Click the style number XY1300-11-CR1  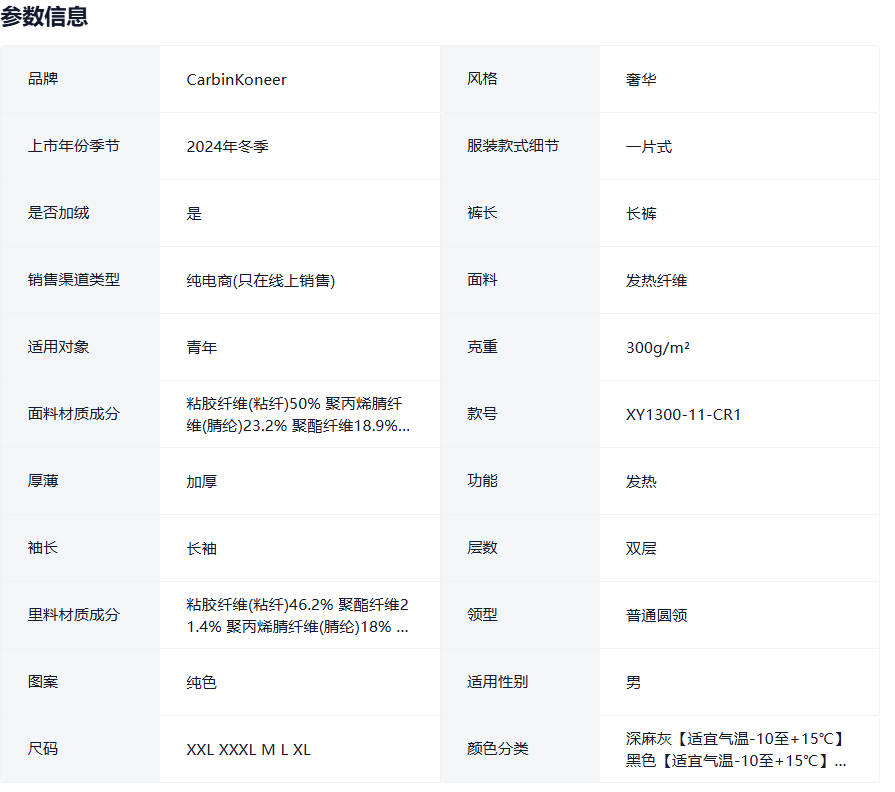click(x=683, y=415)
